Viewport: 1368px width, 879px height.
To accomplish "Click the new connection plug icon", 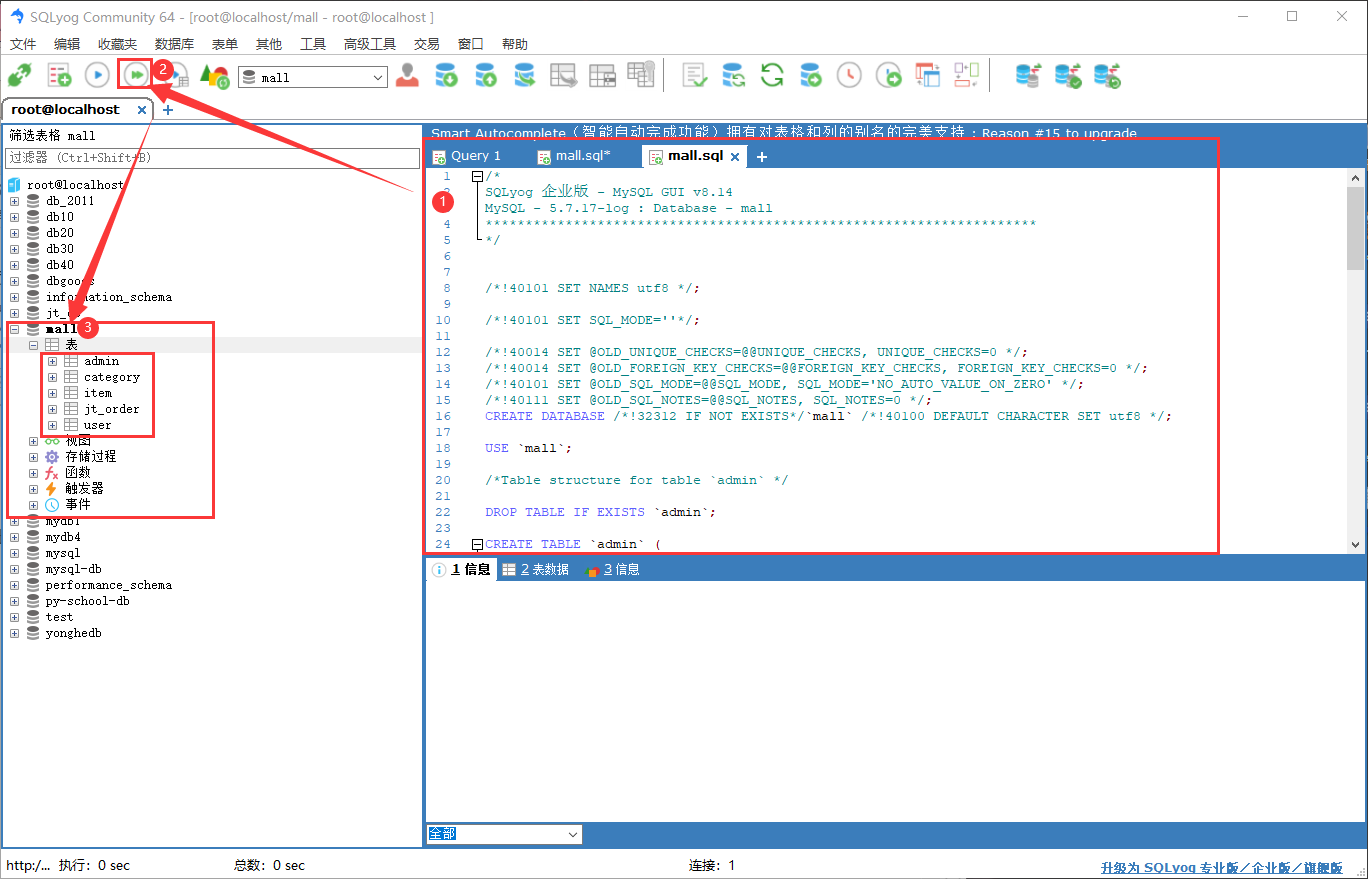I will point(19,75).
